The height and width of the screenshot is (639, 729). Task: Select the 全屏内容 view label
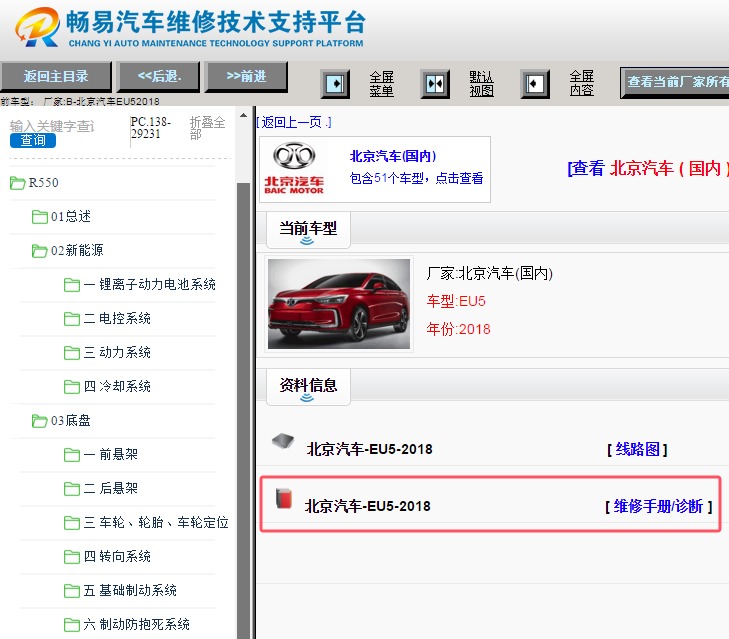pos(582,84)
